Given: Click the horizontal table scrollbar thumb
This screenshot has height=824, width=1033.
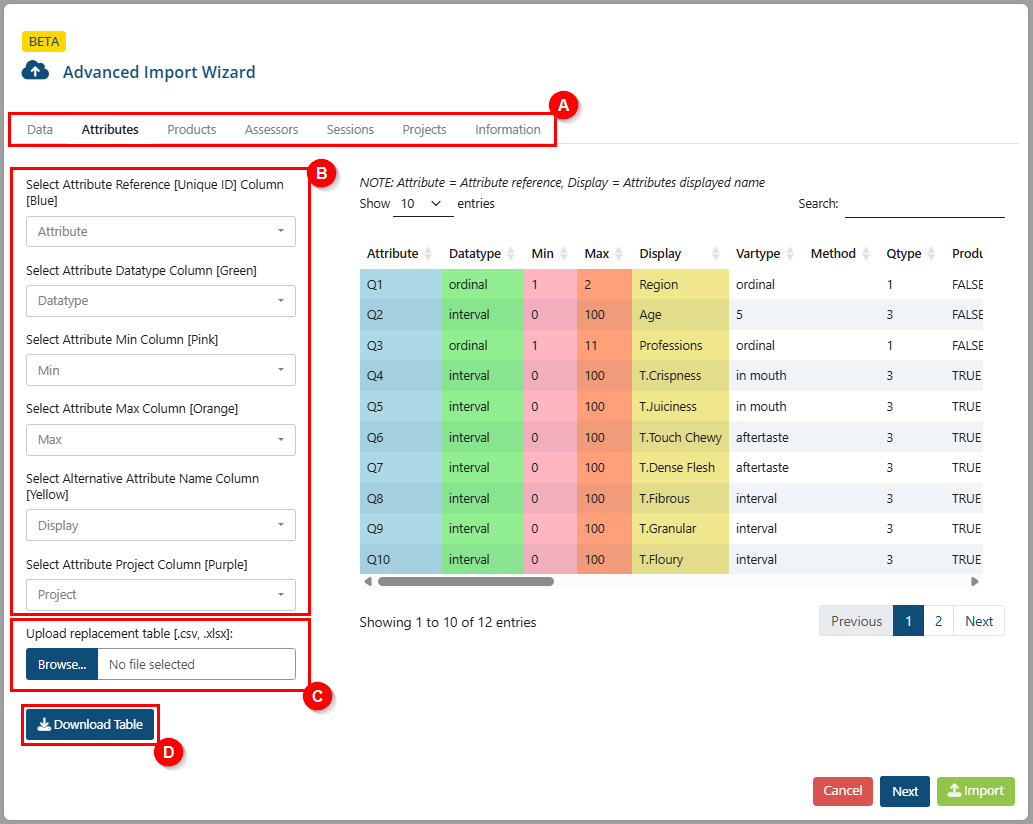Looking at the screenshot, I should pyautogui.click(x=466, y=582).
